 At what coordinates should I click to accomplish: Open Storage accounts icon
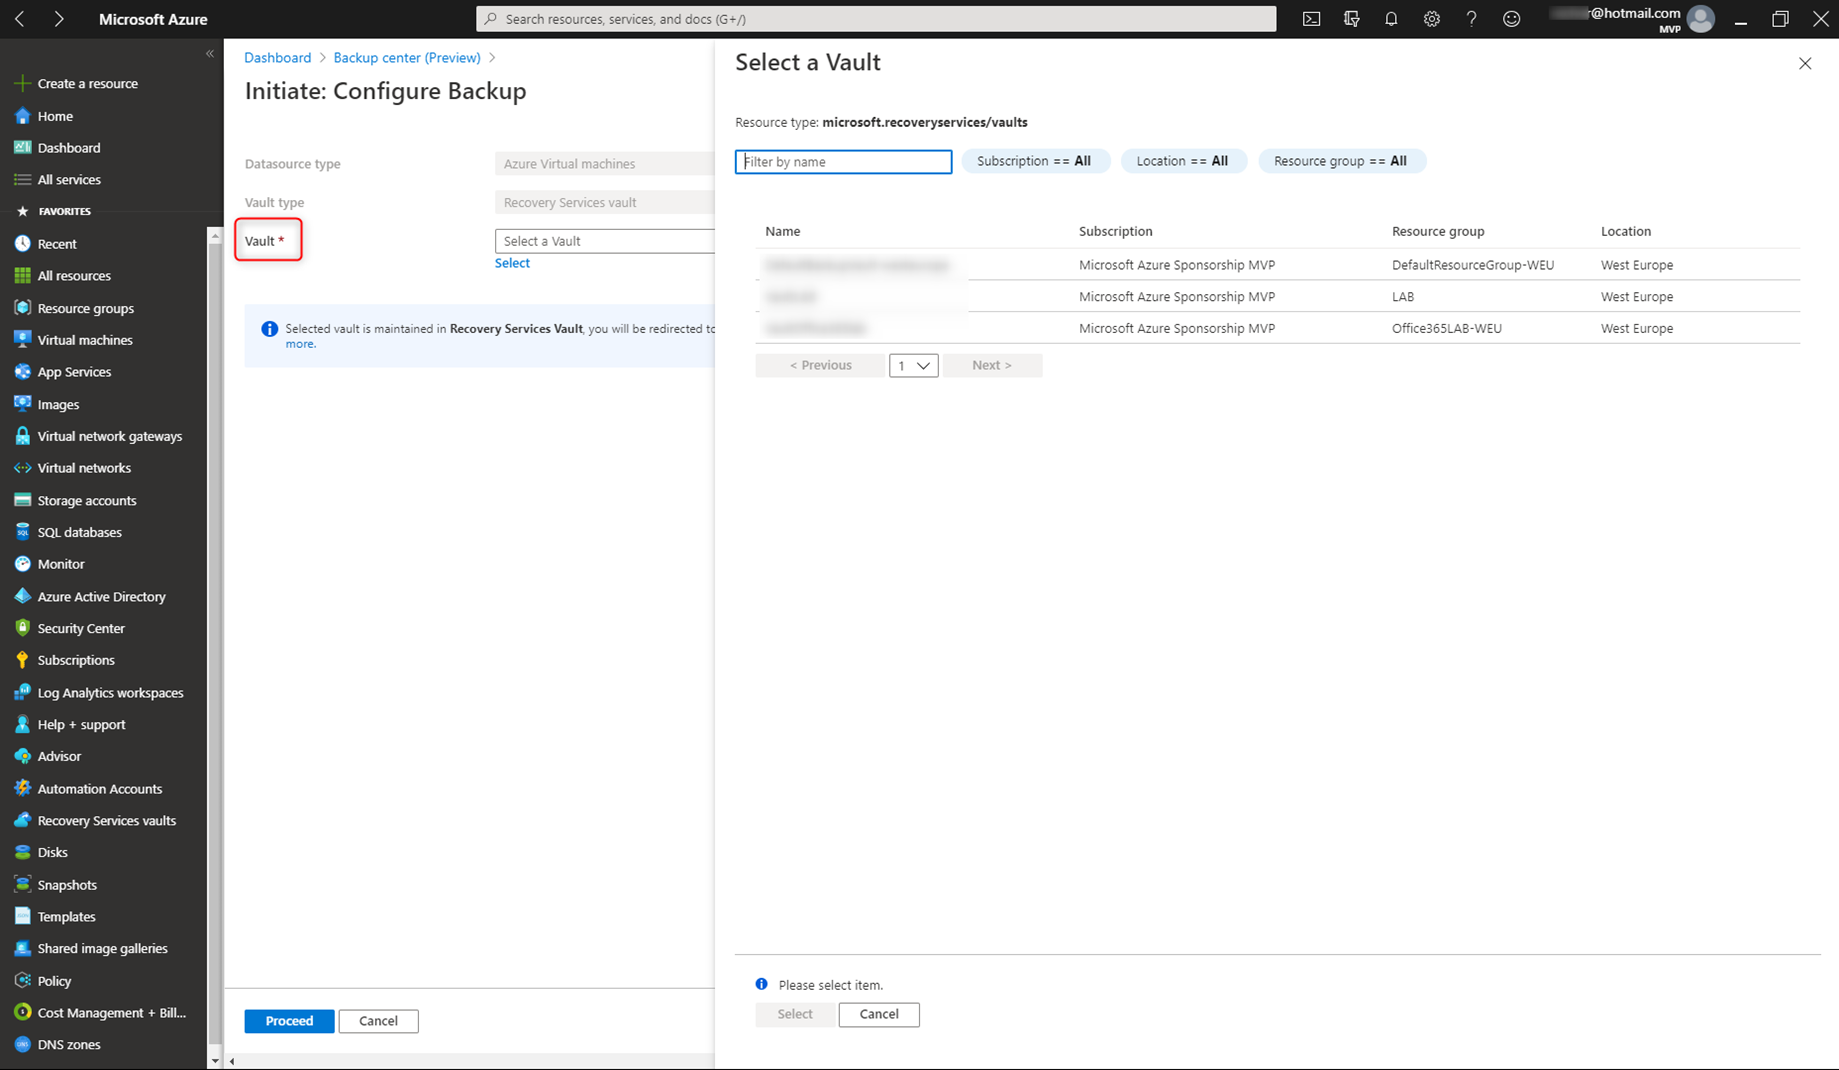22,500
